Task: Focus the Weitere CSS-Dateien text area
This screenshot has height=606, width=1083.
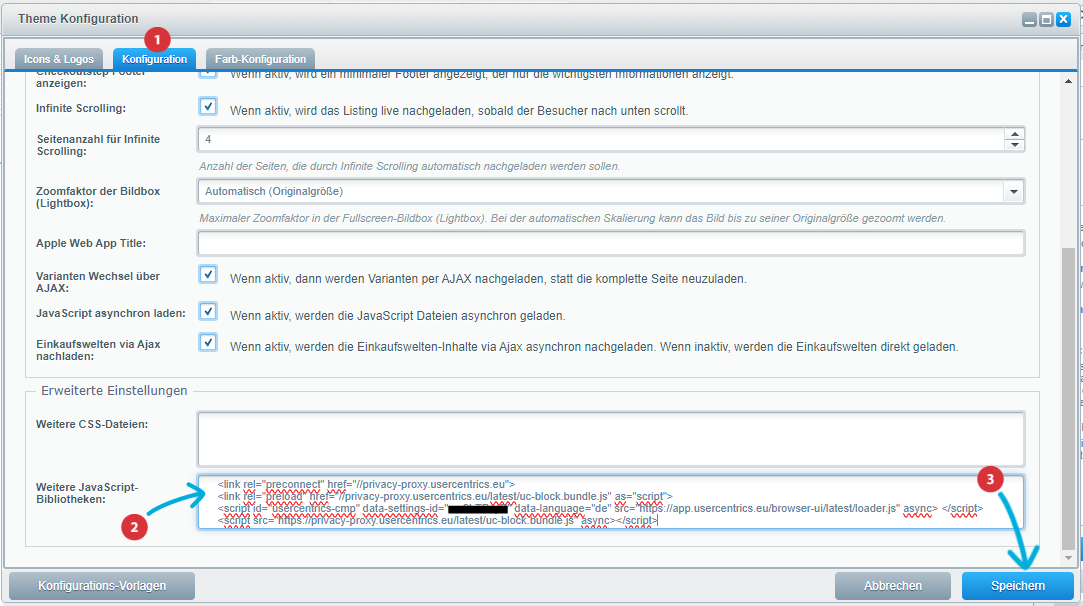Action: [x=610, y=439]
